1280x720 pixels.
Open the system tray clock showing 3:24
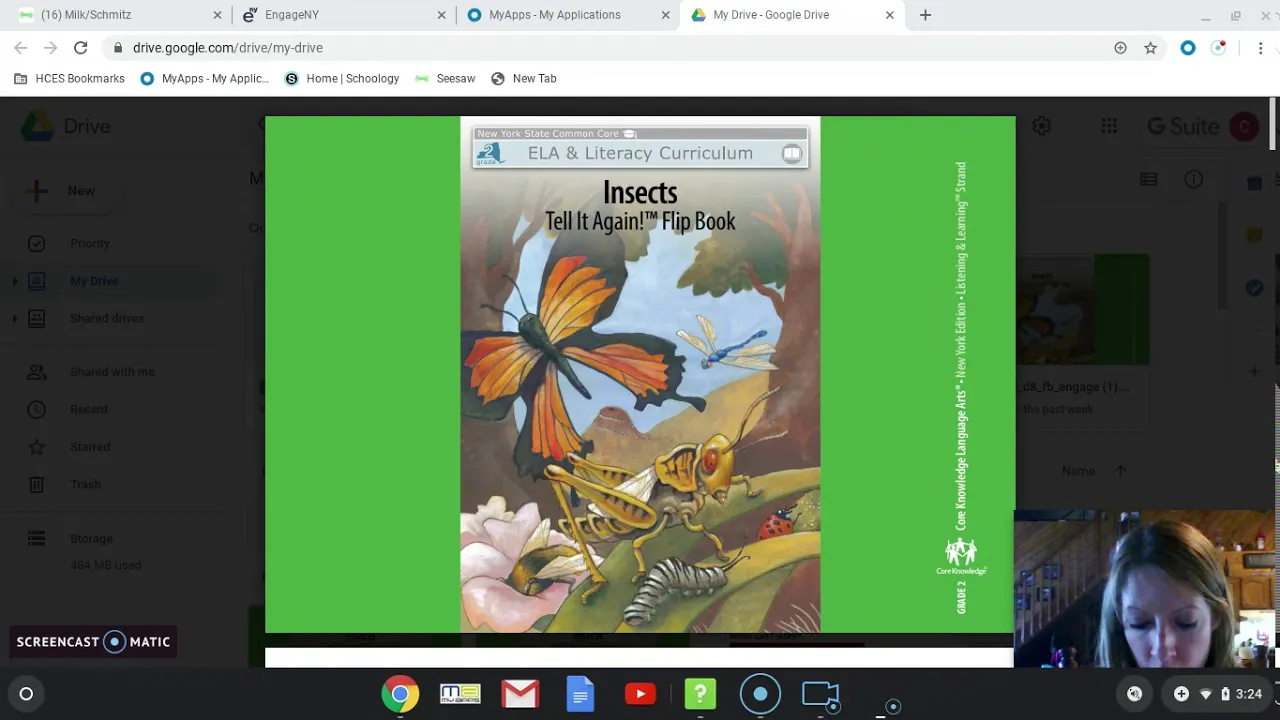click(1248, 694)
